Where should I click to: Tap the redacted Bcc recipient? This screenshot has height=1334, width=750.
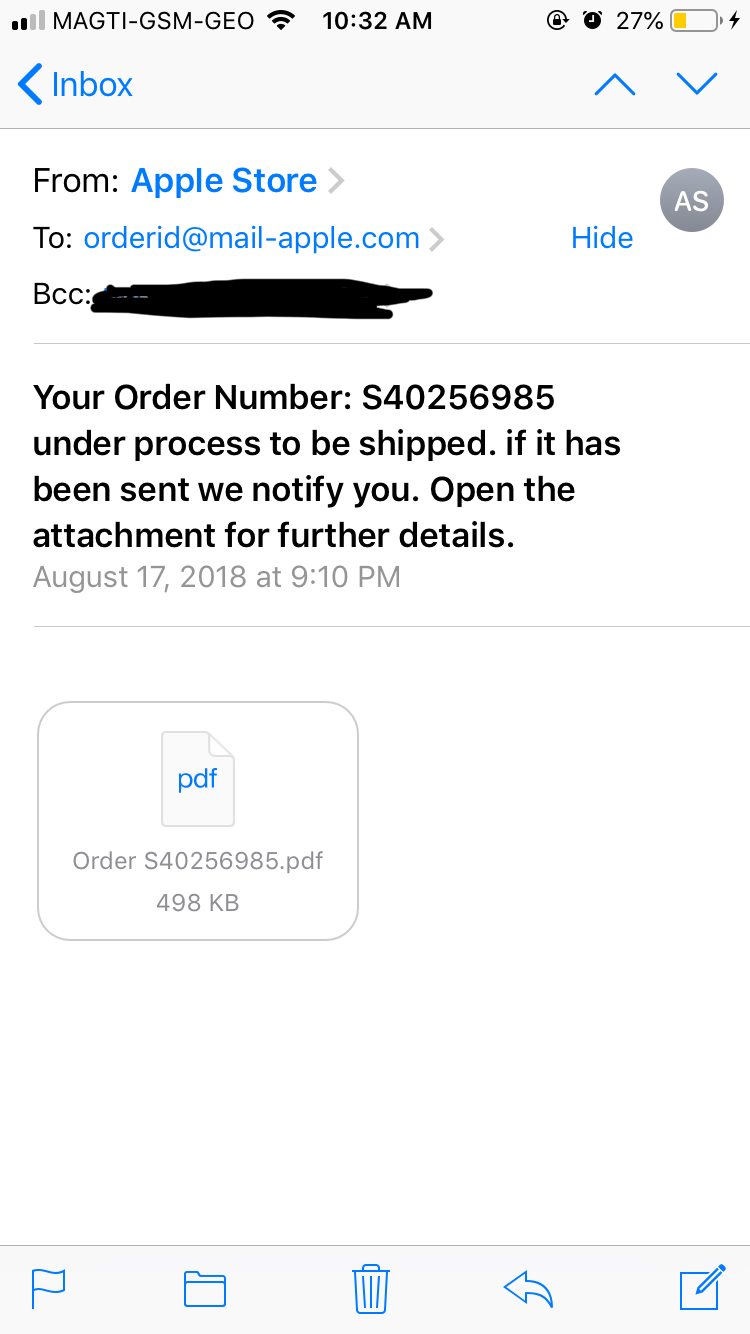click(x=260, y=297)
